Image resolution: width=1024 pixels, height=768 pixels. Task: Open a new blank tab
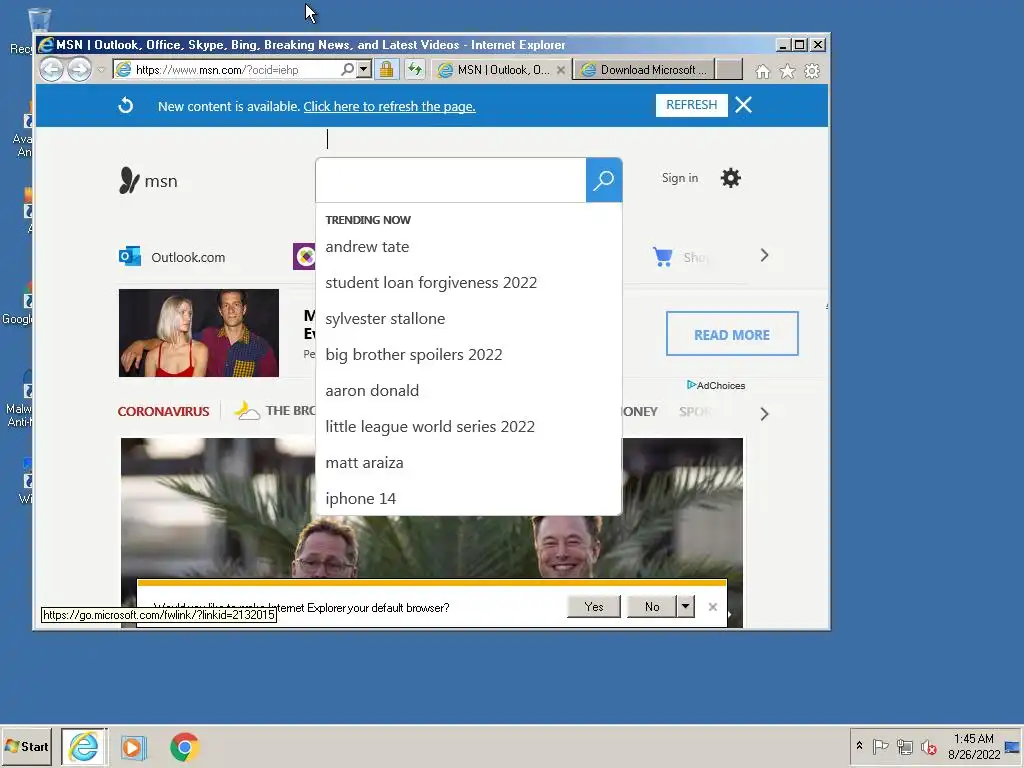point(729,70)
